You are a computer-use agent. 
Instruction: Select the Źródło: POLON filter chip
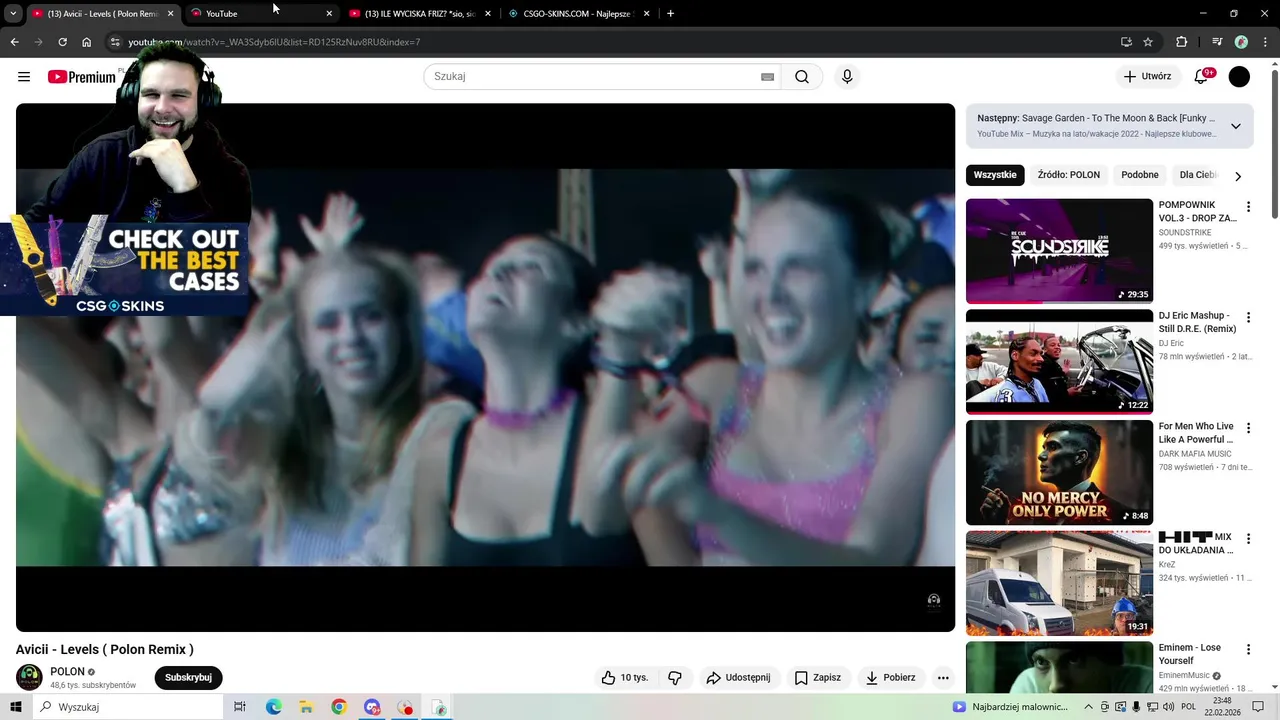tap(1069, 175)
